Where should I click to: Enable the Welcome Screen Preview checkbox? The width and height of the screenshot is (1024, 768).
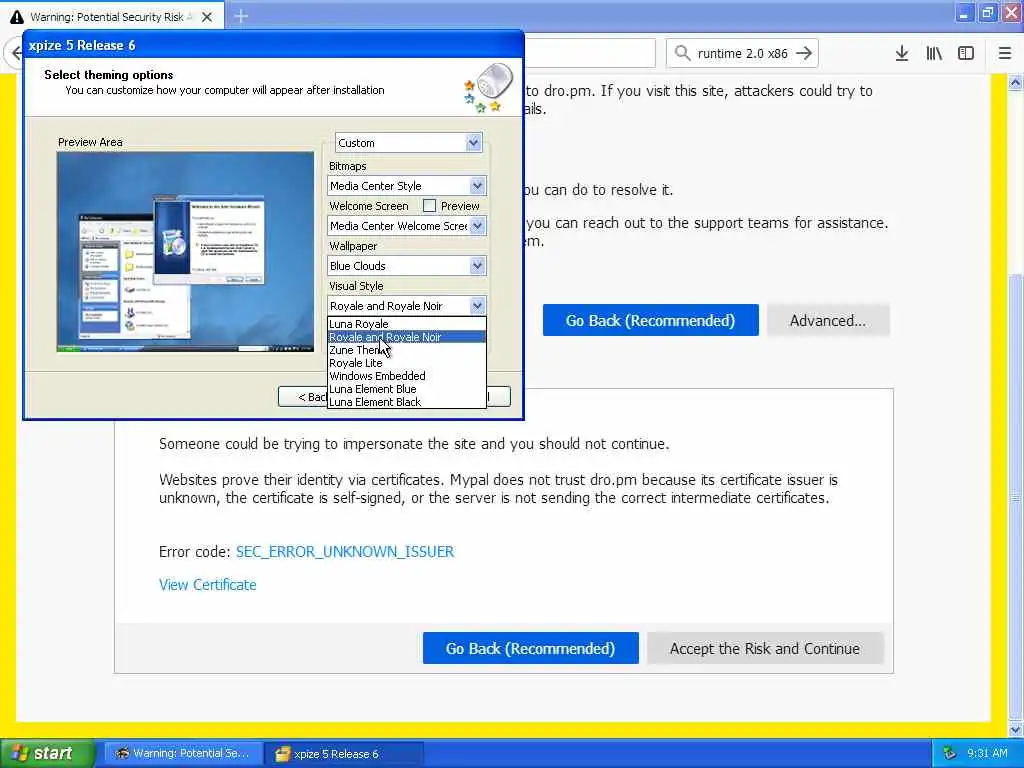point(429,206)
